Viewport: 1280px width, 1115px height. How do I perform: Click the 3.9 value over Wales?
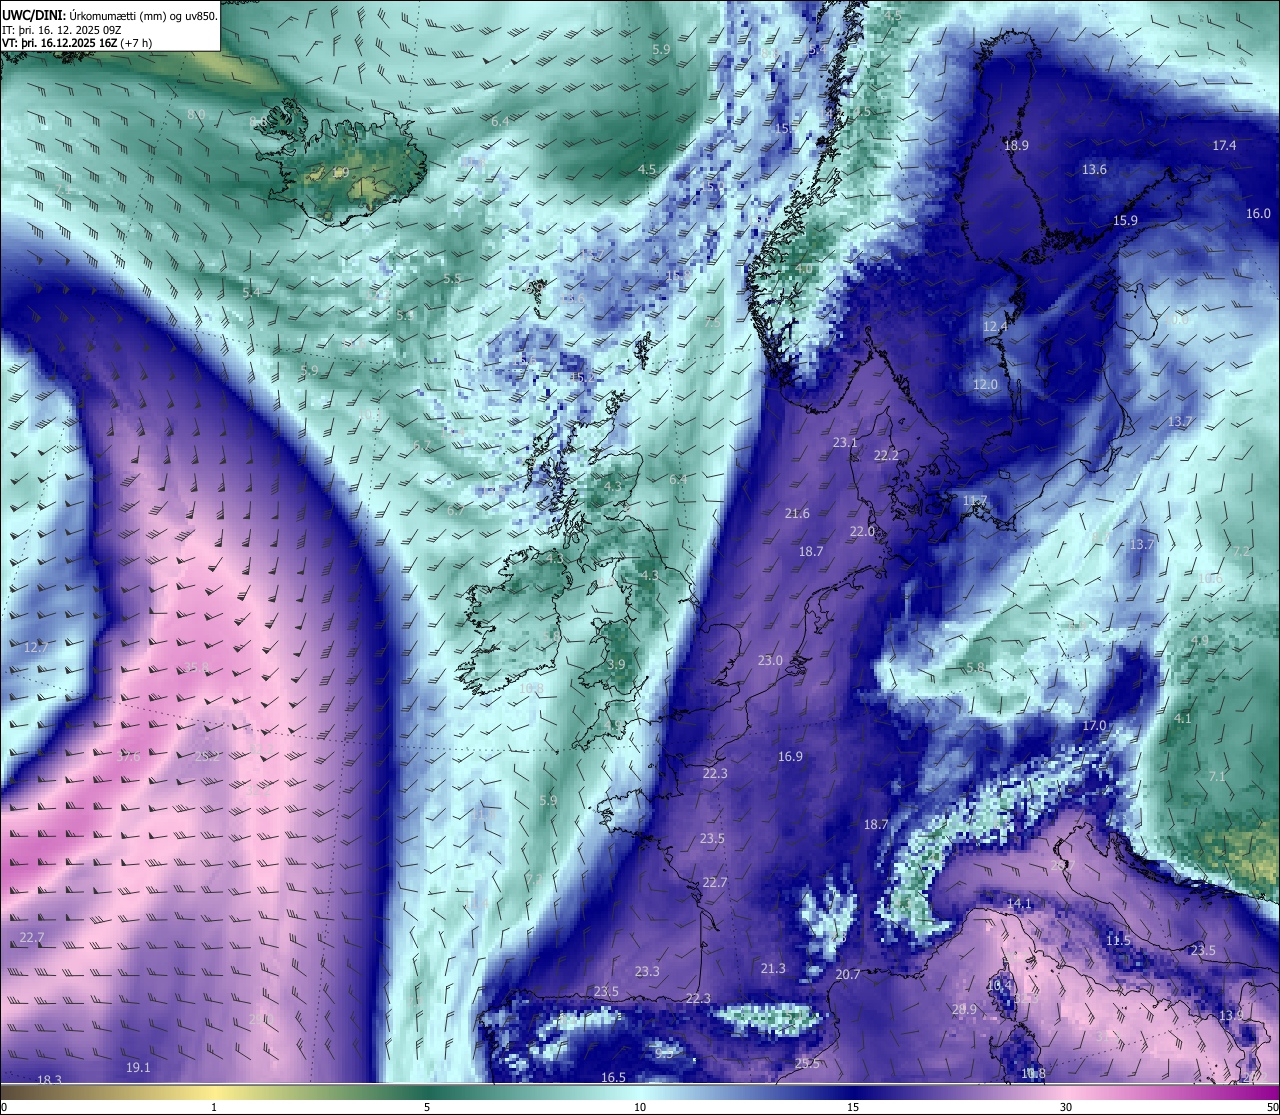pos(616,664)
